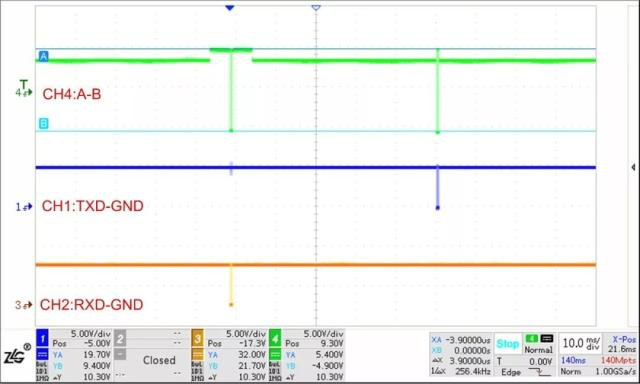Open the 10.0 ms/div timebase setting
This screenshot has height=384, width=640.
click(x=582, y=343)
